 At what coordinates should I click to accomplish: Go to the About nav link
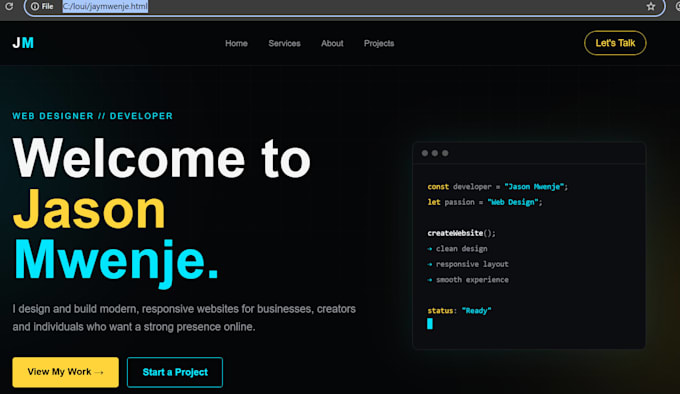[x=332, y=43]
